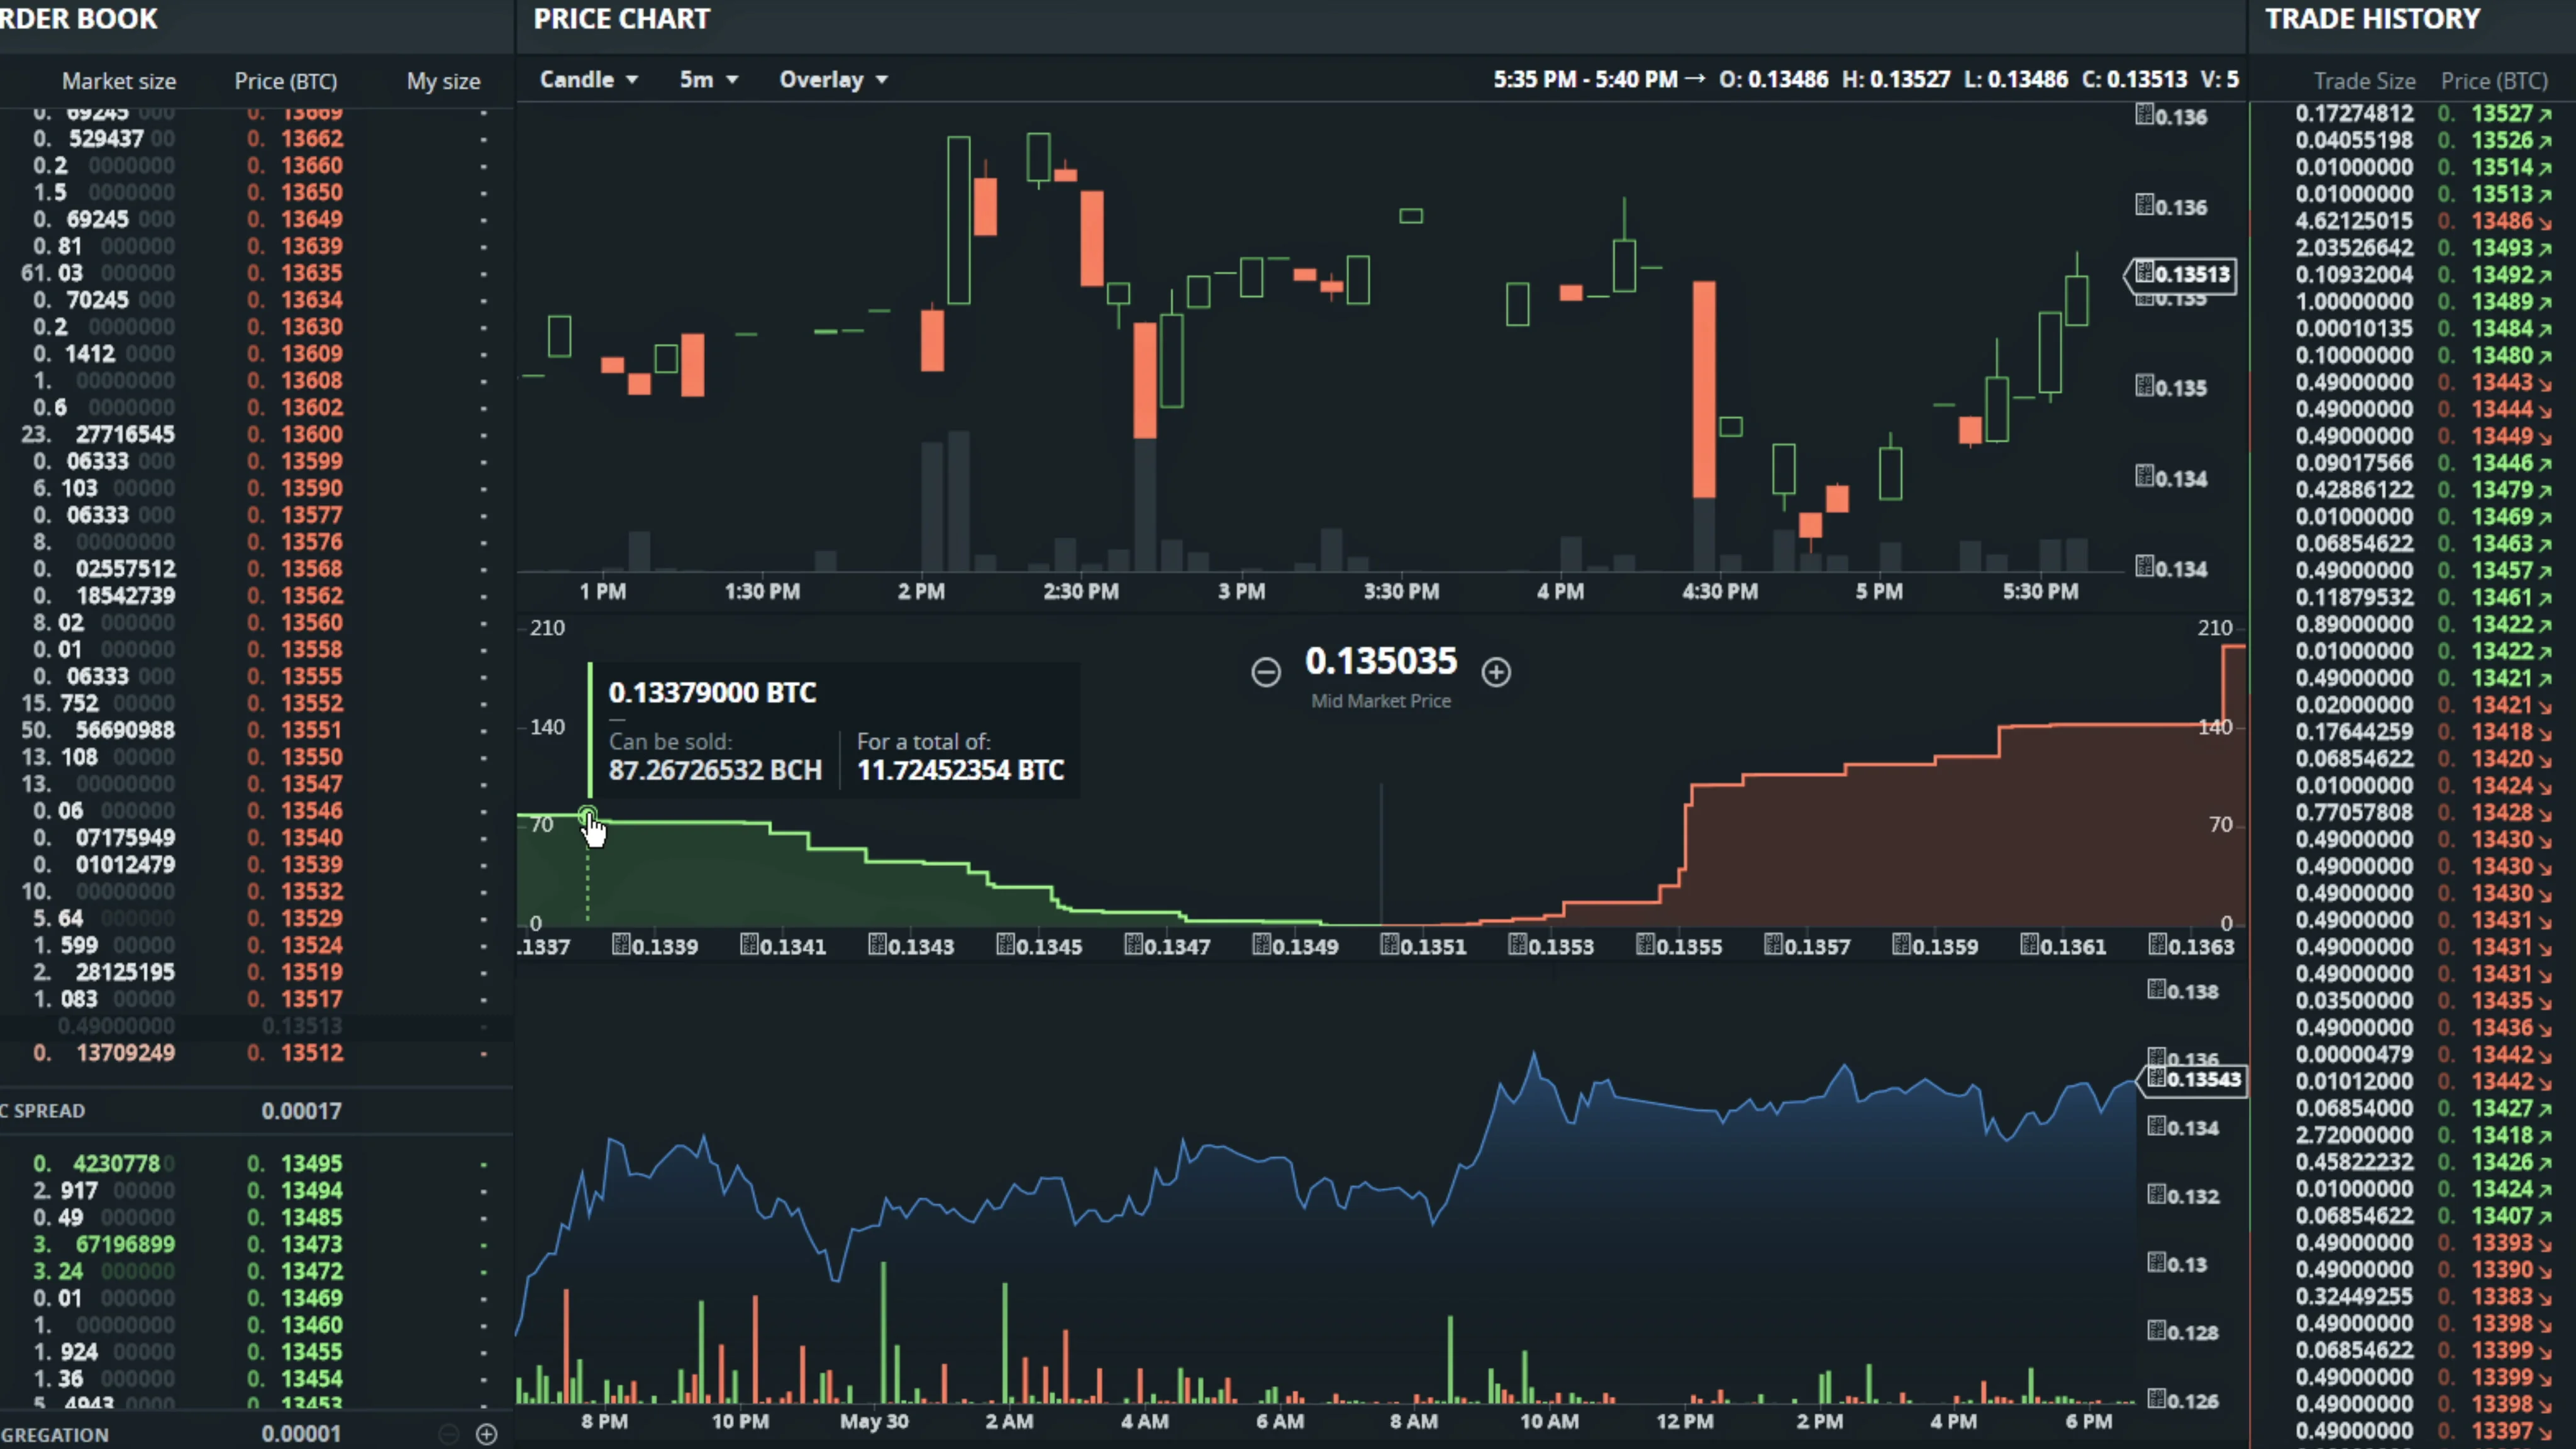Screen dimensions: 2576x1449
Task: Open the Overlay dropdown
Action: click(x=833, y=80)
